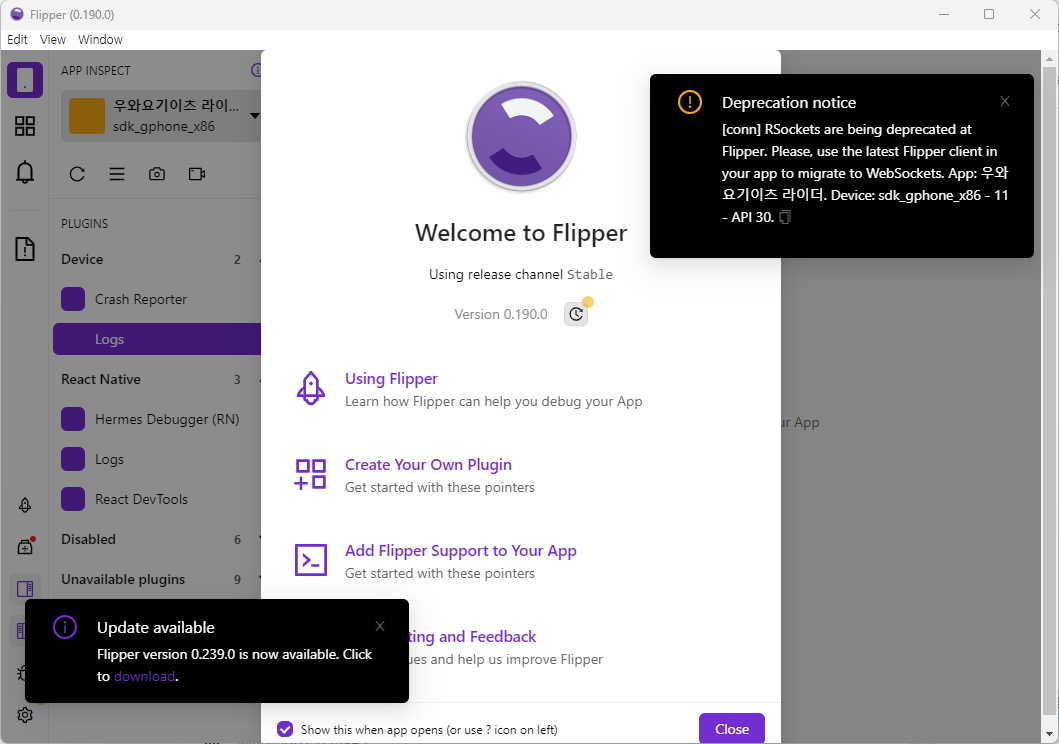Start screen recording with video icon
The width and height of the screenshot is (1059, 744).
point(197,174)
